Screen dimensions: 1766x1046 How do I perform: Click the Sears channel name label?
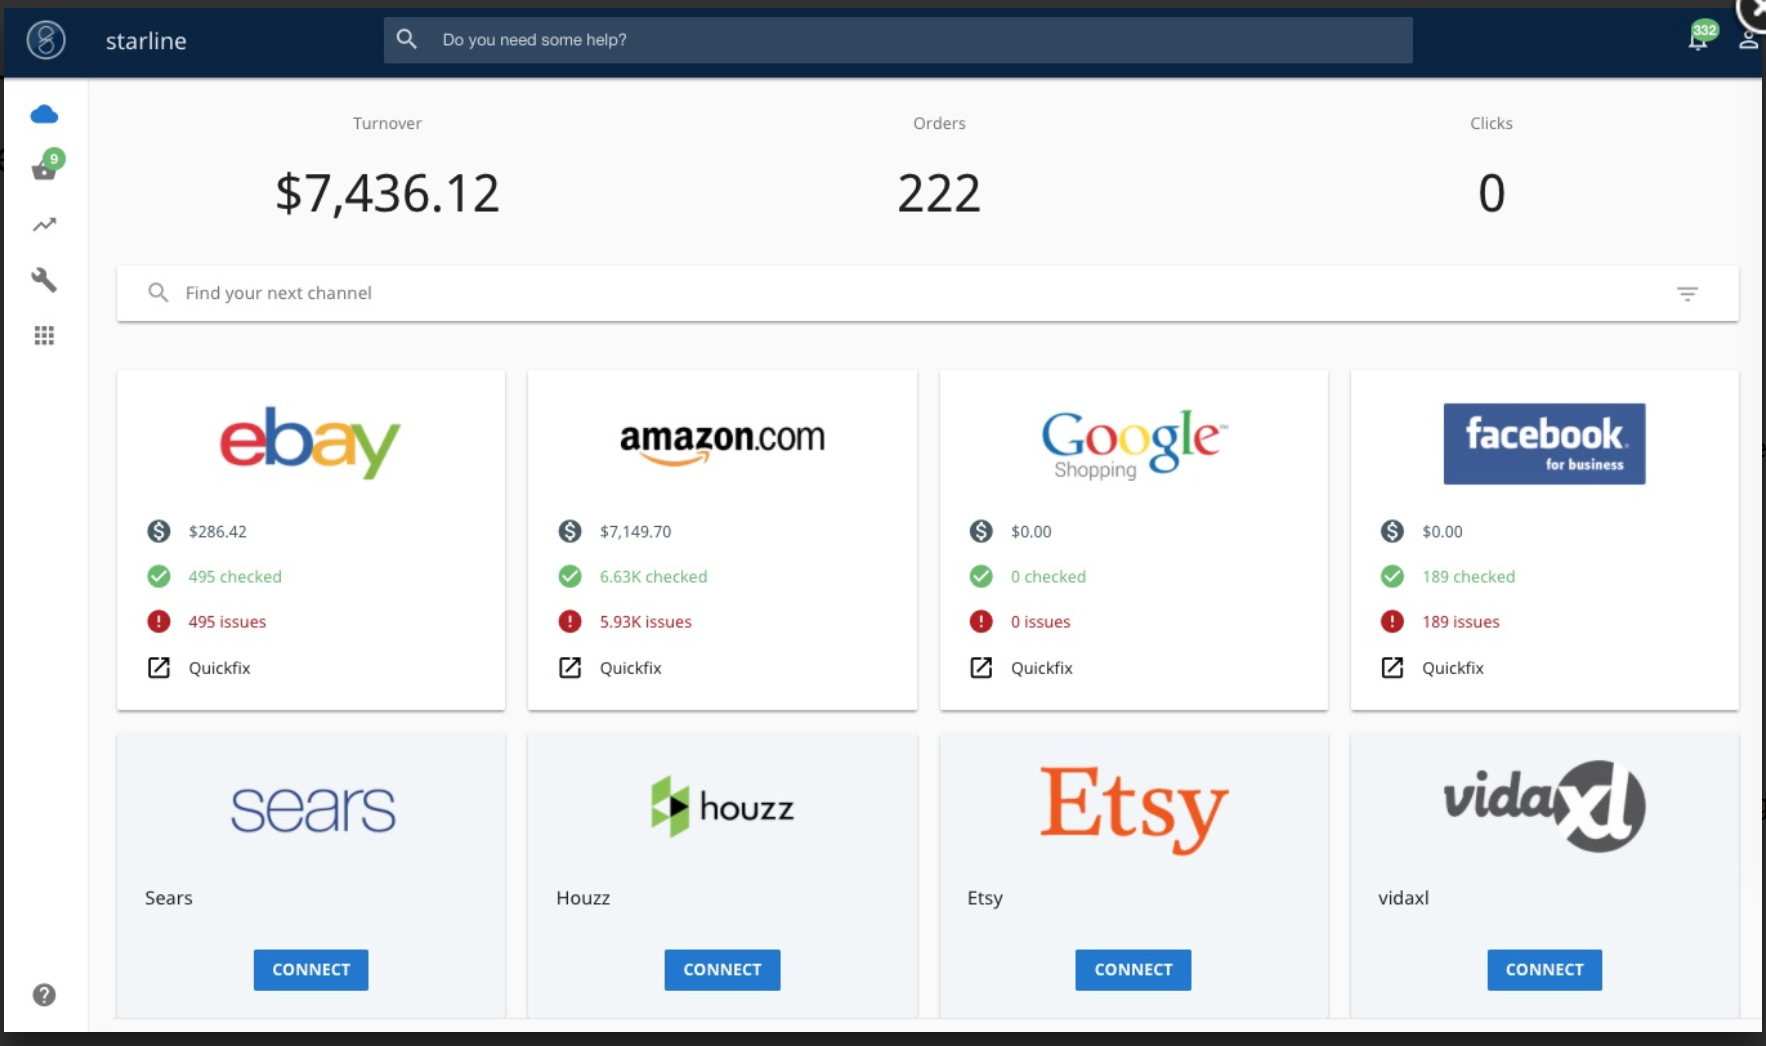168,898
